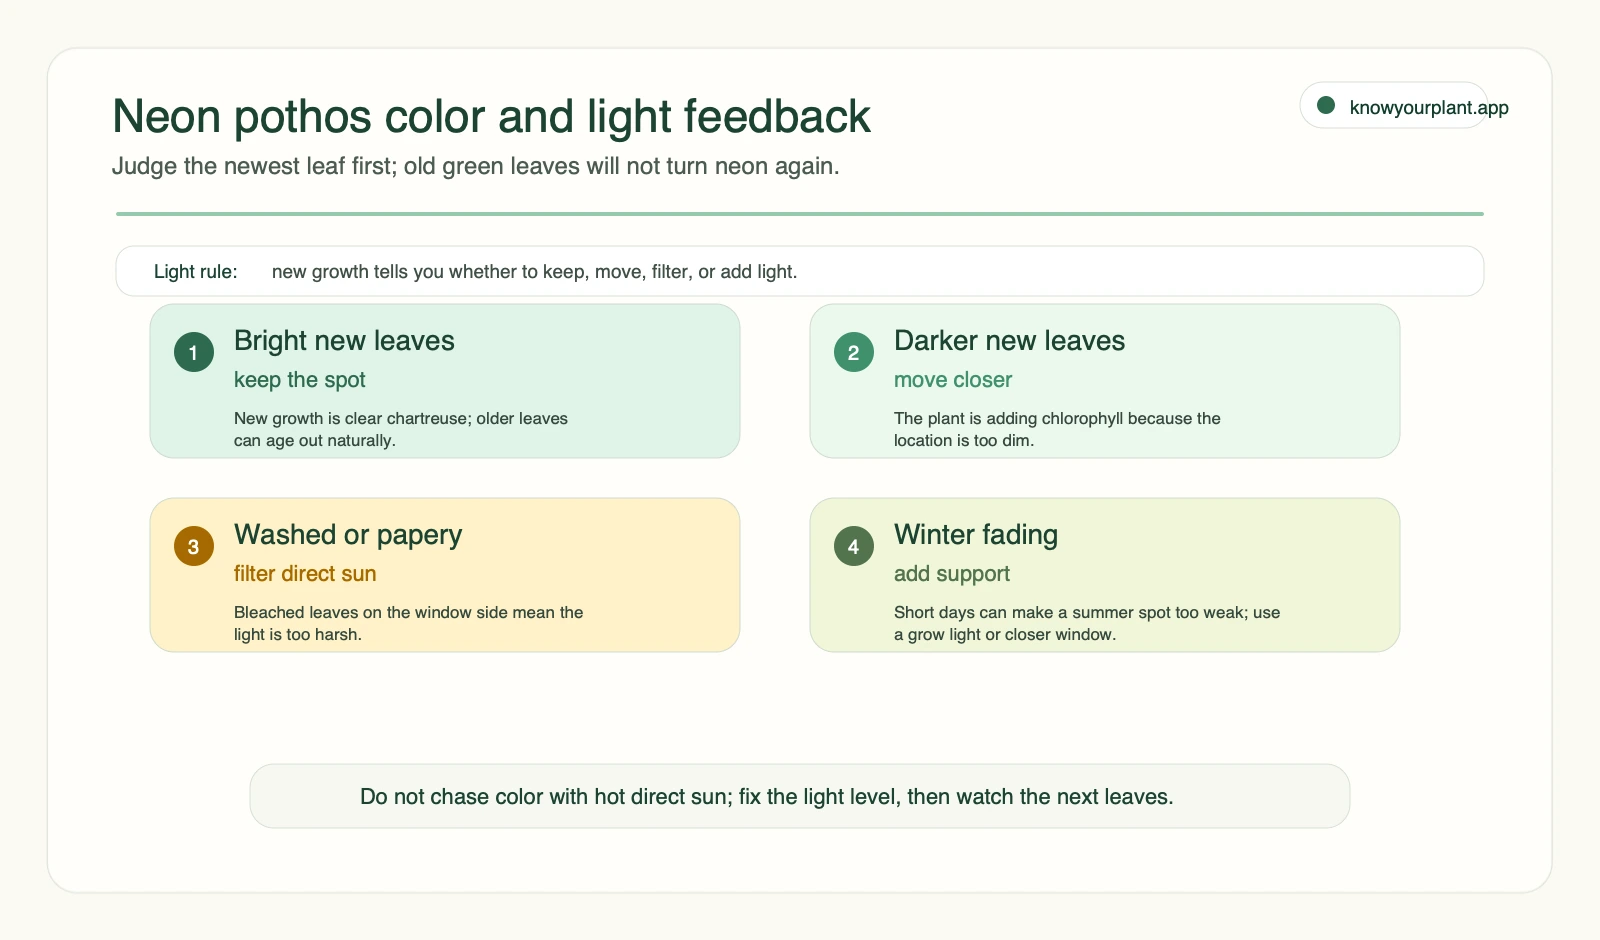
Task: Click the green dot beside knowyourplant.app
Action: (1326, 105)
